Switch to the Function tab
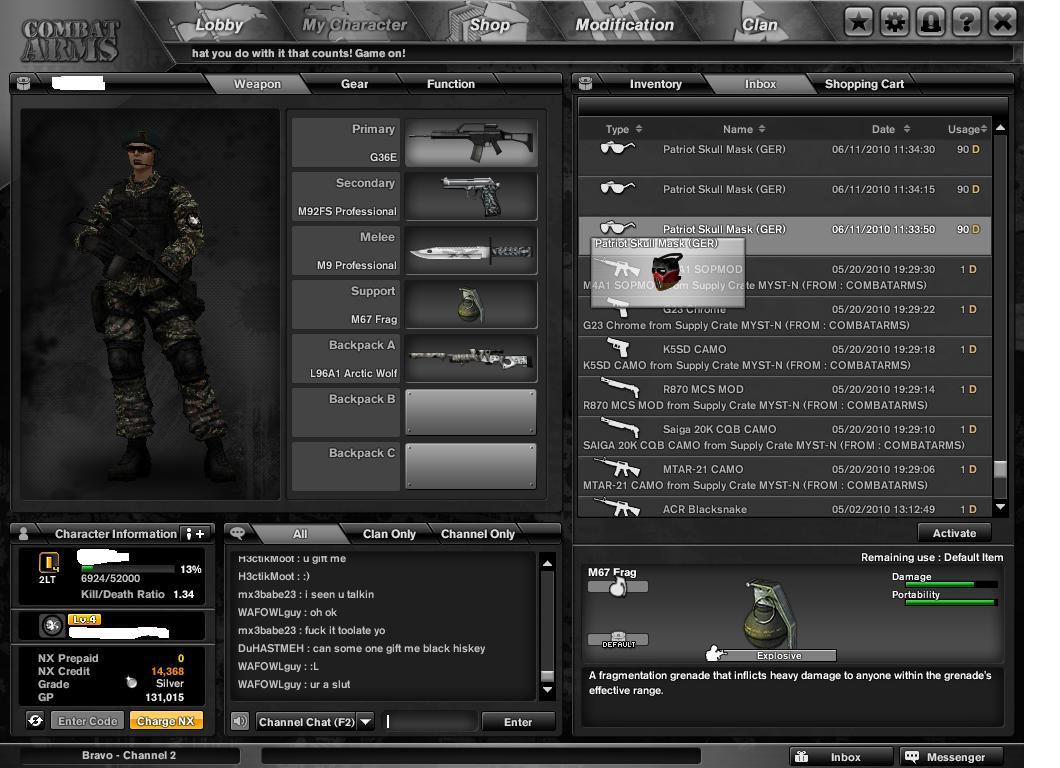Image resolution: width=1060 pixels, height=768 pixels. click(450, 84)
